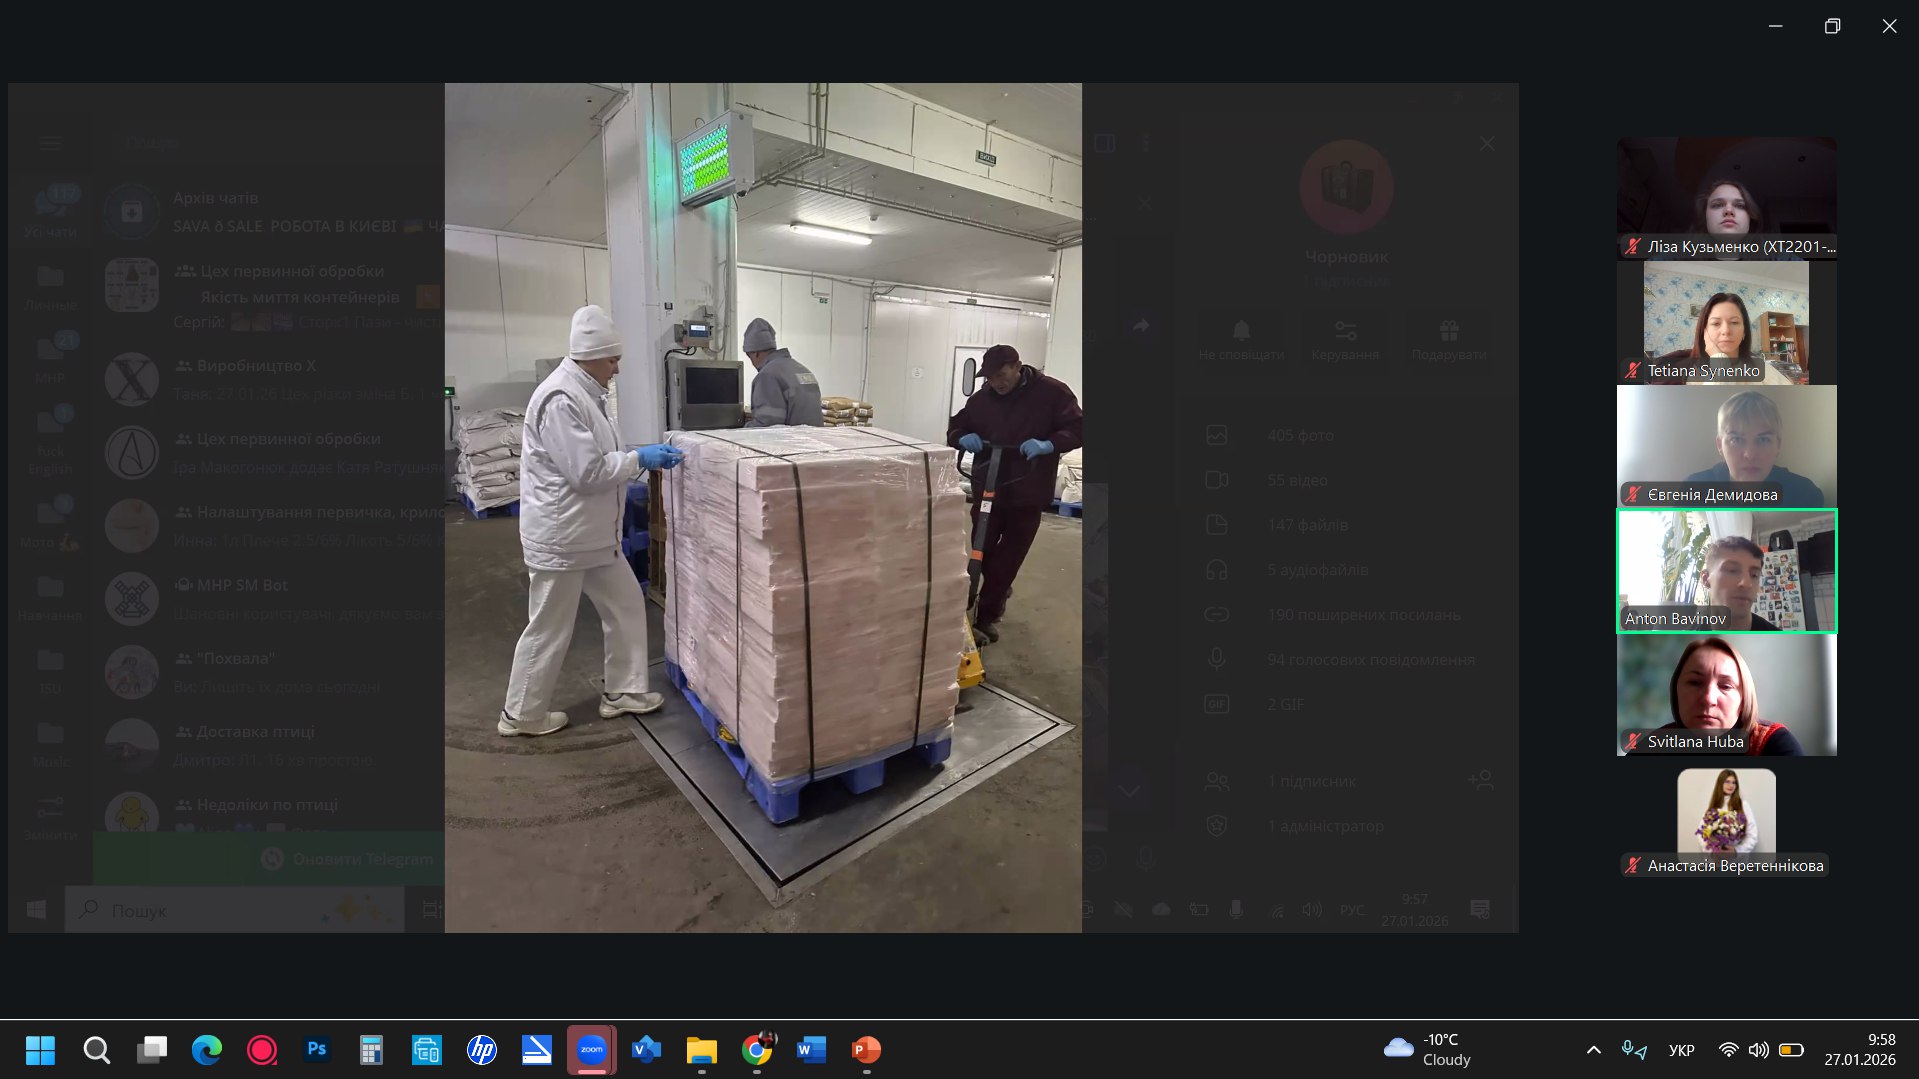This screenshot has height=1079, width=1919.
Task: Open the clock and date flyout
Action: pyautogui.click(x=1859, y=1050)
